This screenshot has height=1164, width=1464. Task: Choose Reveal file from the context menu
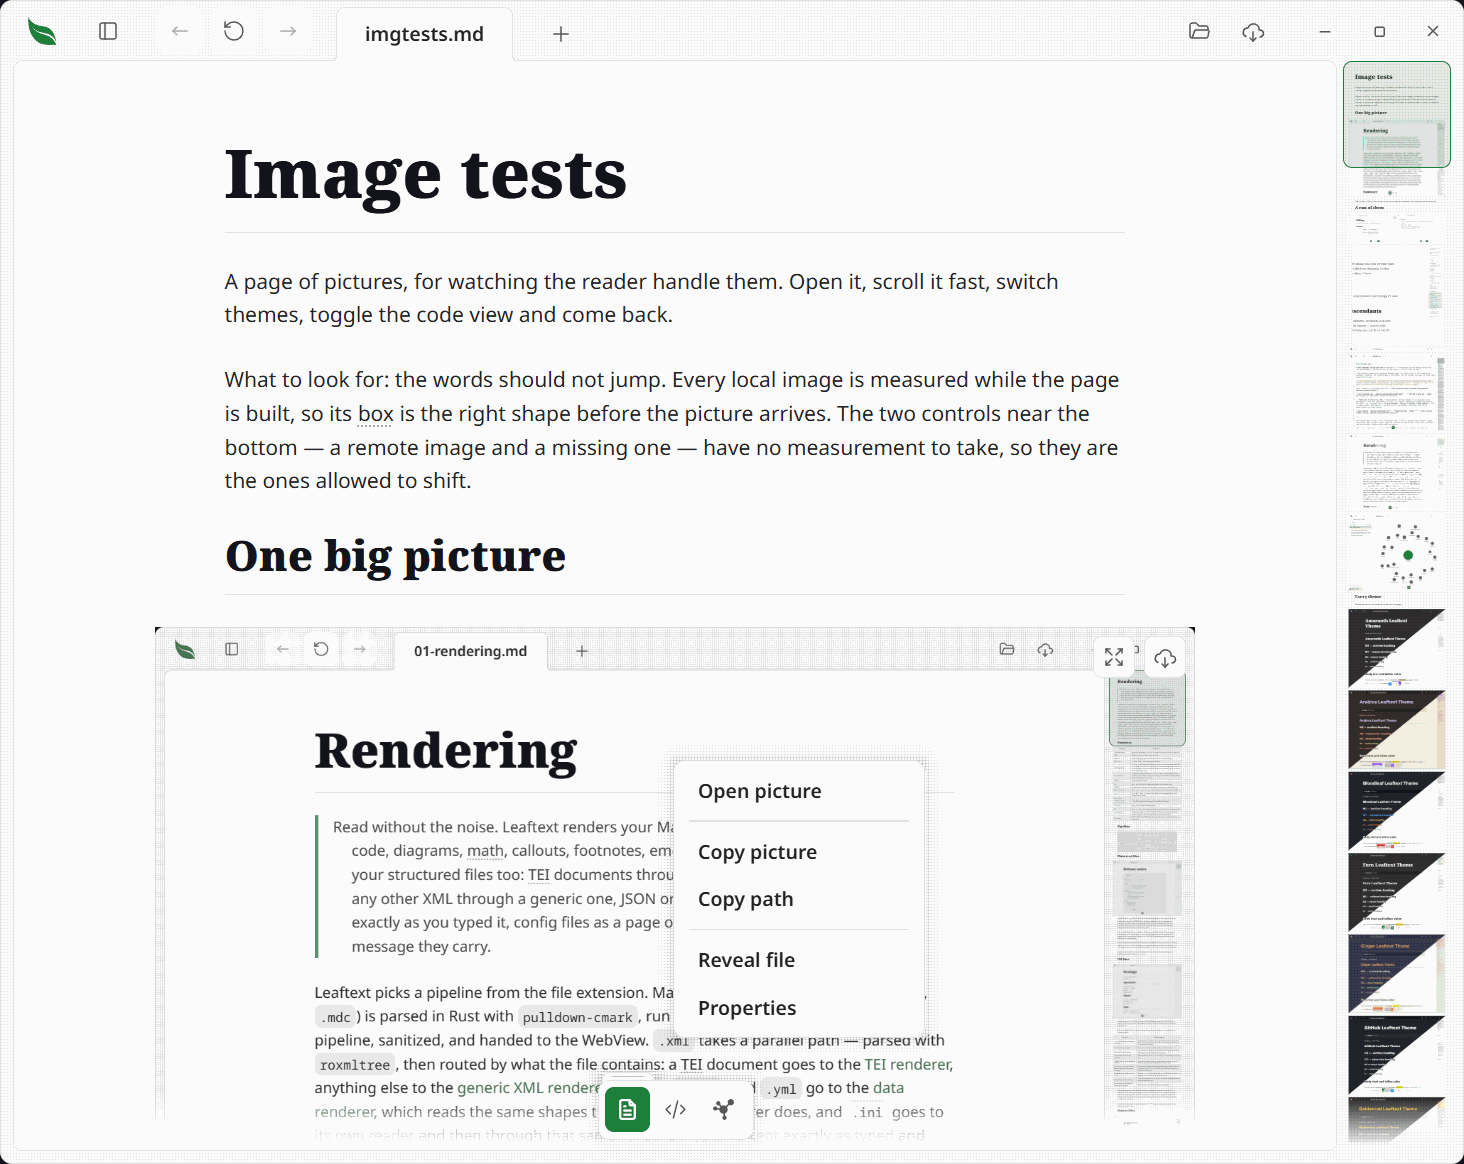coord(799,960)
